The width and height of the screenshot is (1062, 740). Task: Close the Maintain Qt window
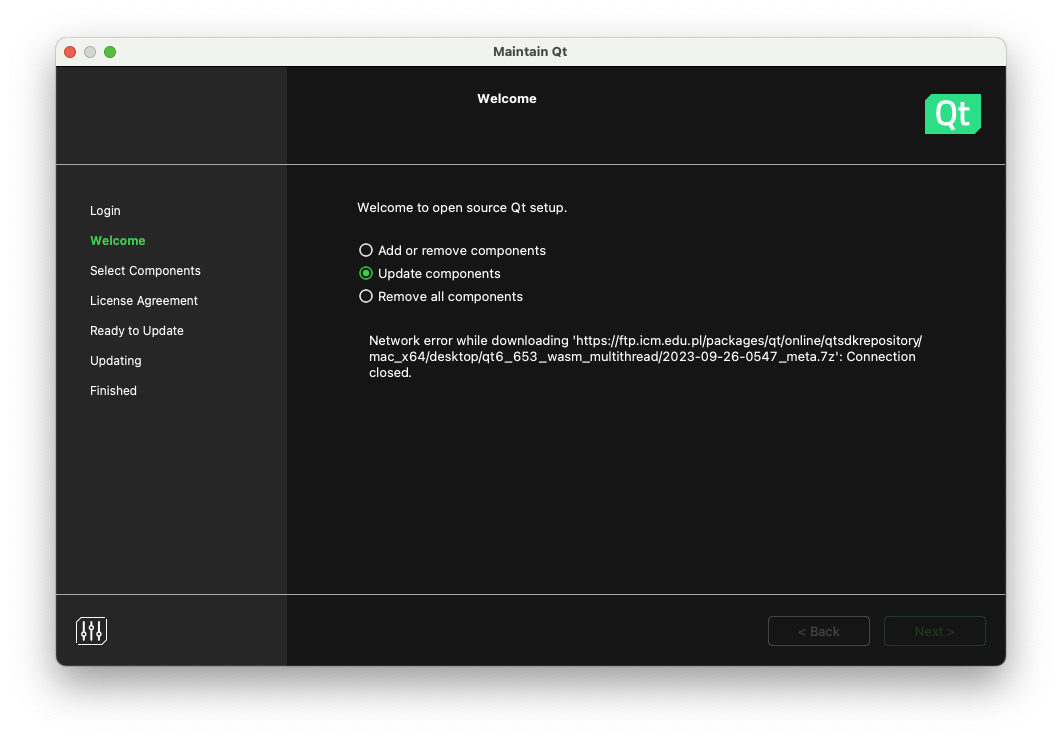pyautogui.click(x=70, y=52)
